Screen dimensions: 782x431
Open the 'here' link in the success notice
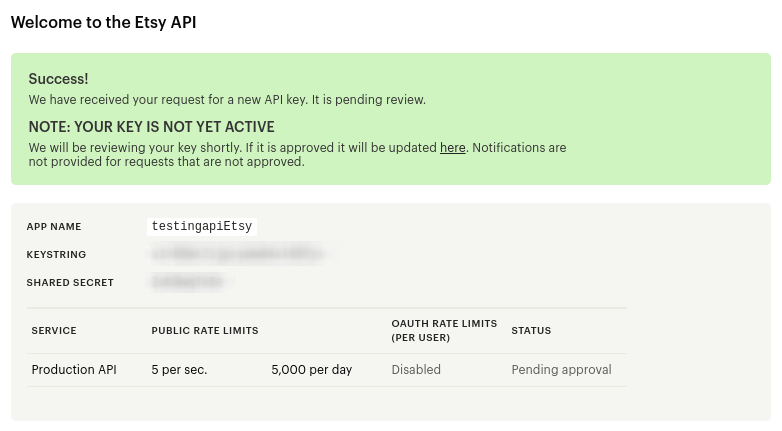pyautogui.click(x=452, y=148)
